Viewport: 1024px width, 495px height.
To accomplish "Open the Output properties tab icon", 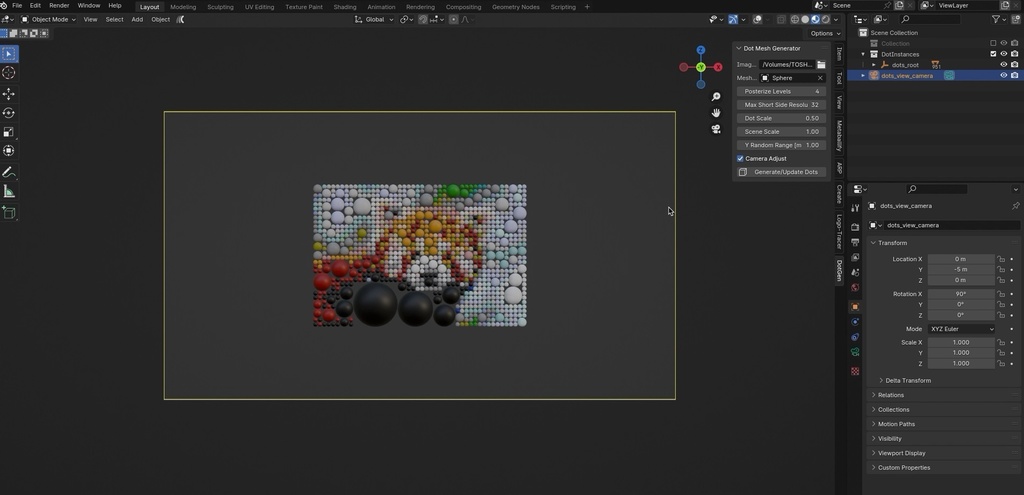I will pyautogui.click(x=855, y=242).
